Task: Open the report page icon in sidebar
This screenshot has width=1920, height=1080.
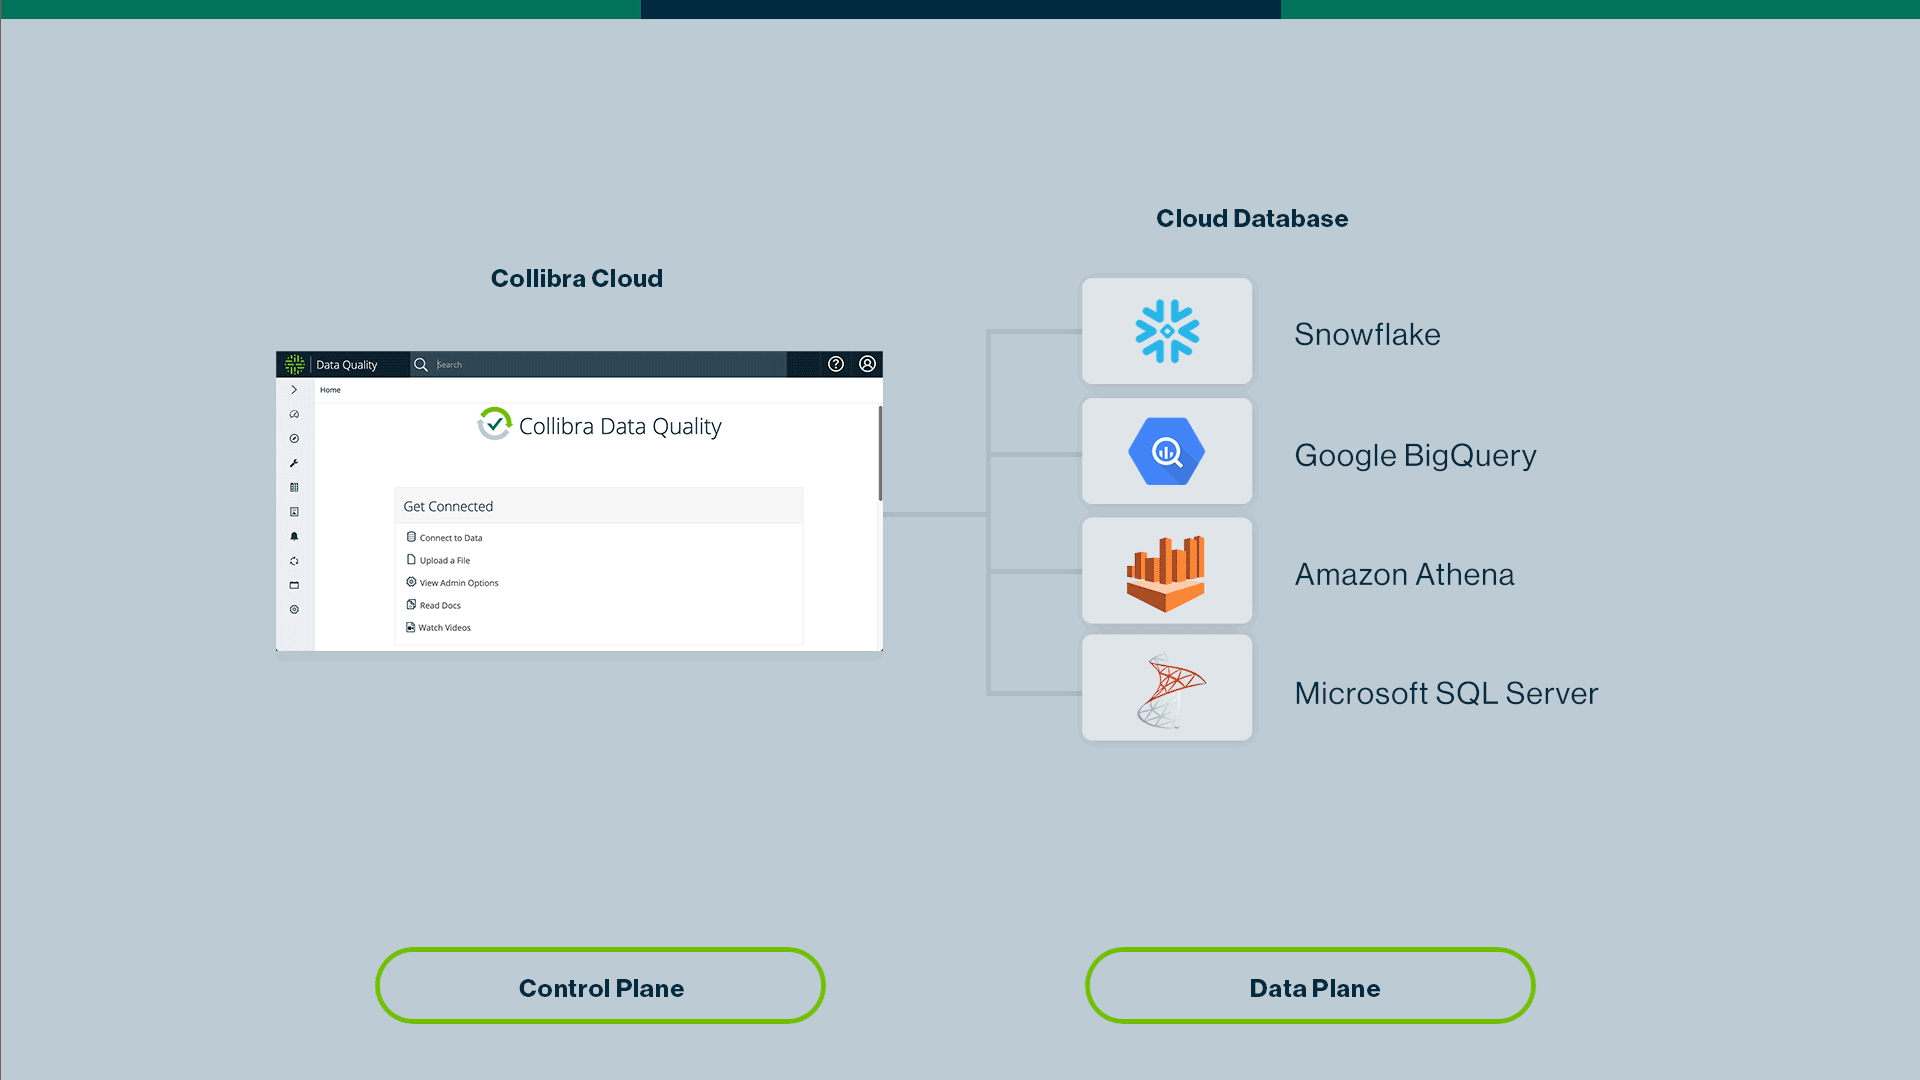Action: 294,512
